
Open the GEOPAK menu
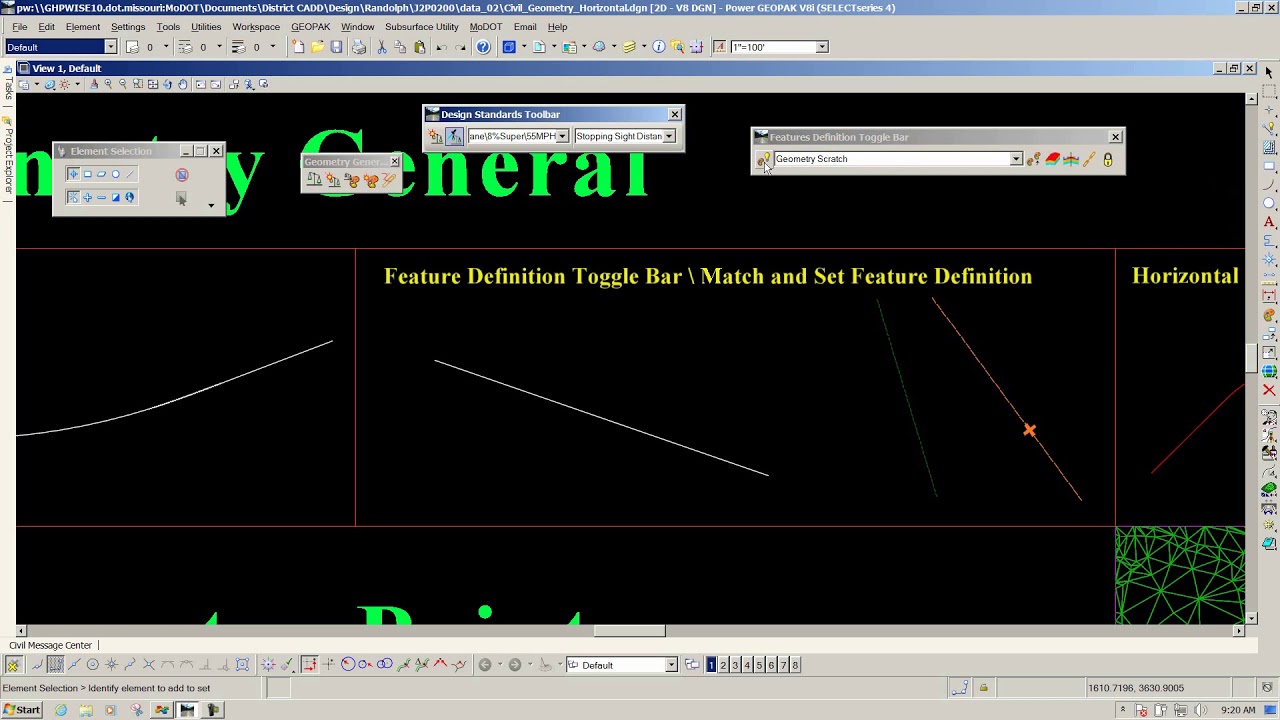pos(310,27)
